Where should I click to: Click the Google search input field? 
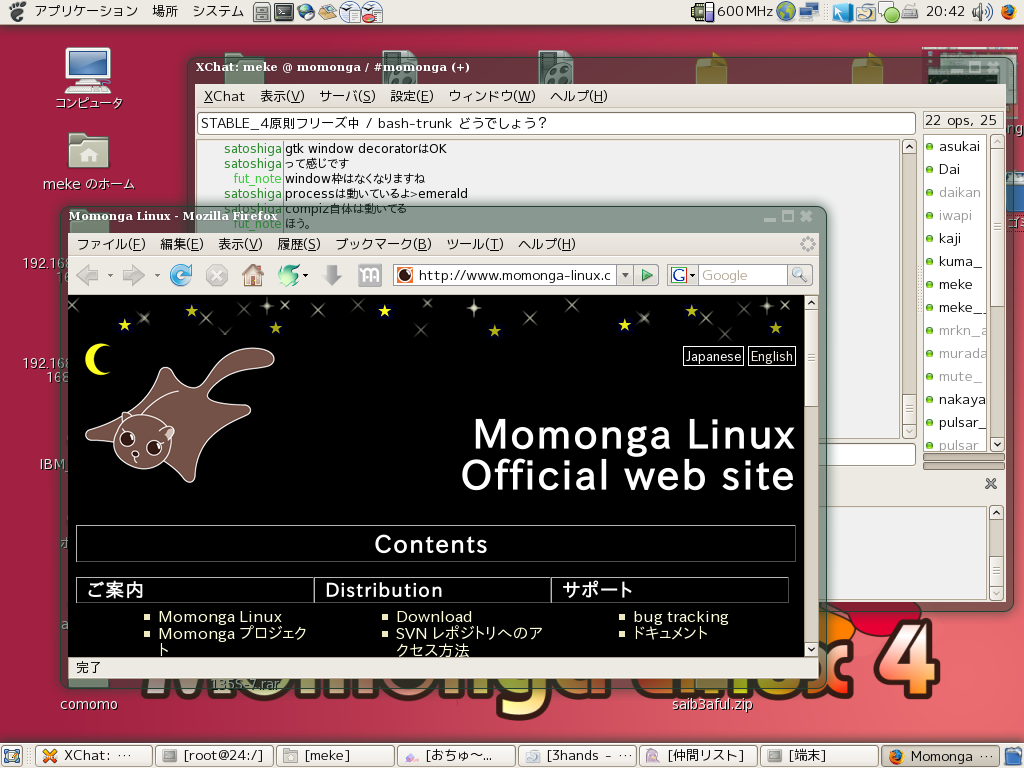pyautogui.click(x=743, y=275)
